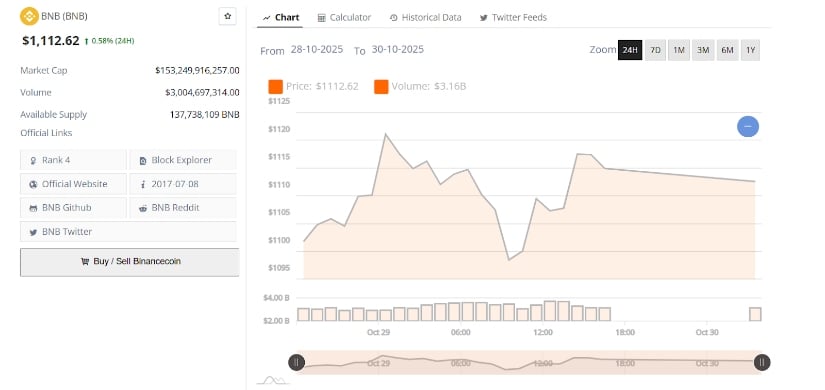This screenshot has height=390, width=825.
Task: Select the 24H zoom range
Action: click(x=630, y=50)
